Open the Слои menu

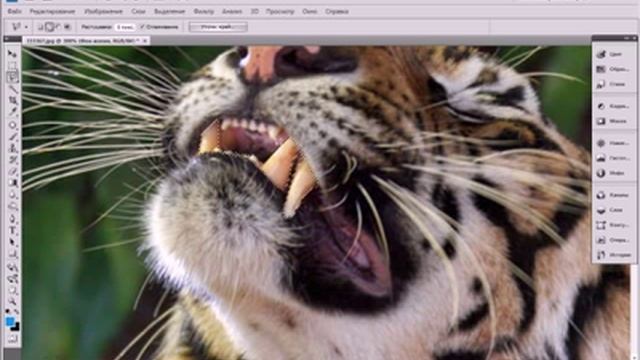tap(138, 11)
